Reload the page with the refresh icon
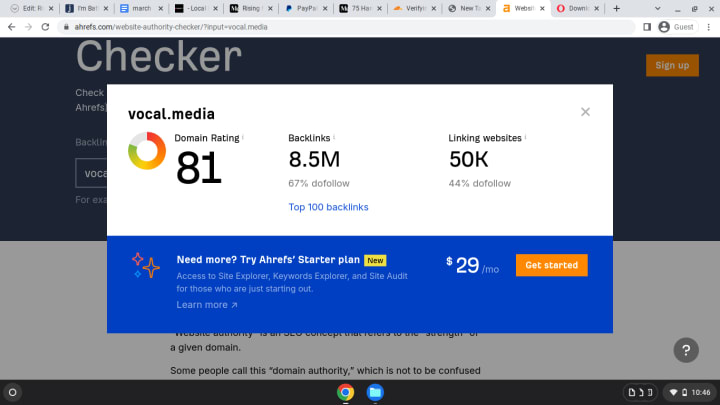This screenshot has height=405, width=720. coord(45,27)
